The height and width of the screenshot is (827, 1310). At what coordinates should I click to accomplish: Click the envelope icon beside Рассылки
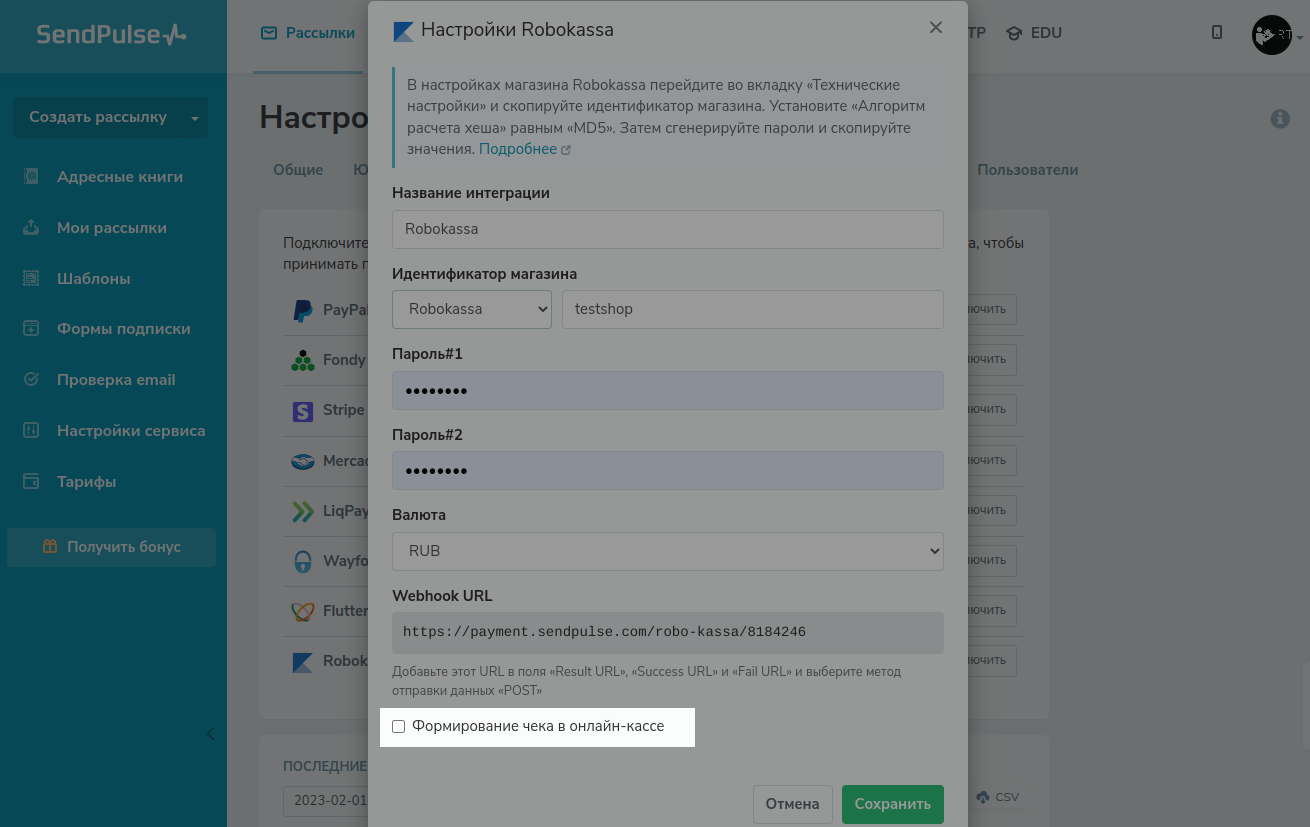coord(268,33)
